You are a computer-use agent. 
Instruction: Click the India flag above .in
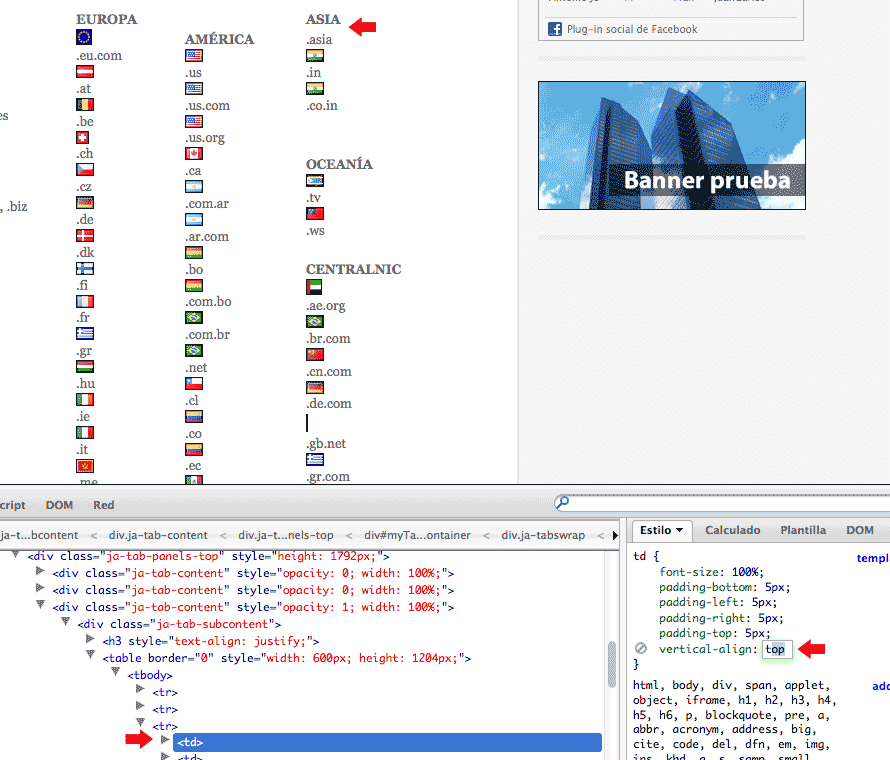[x=314, y=56]
